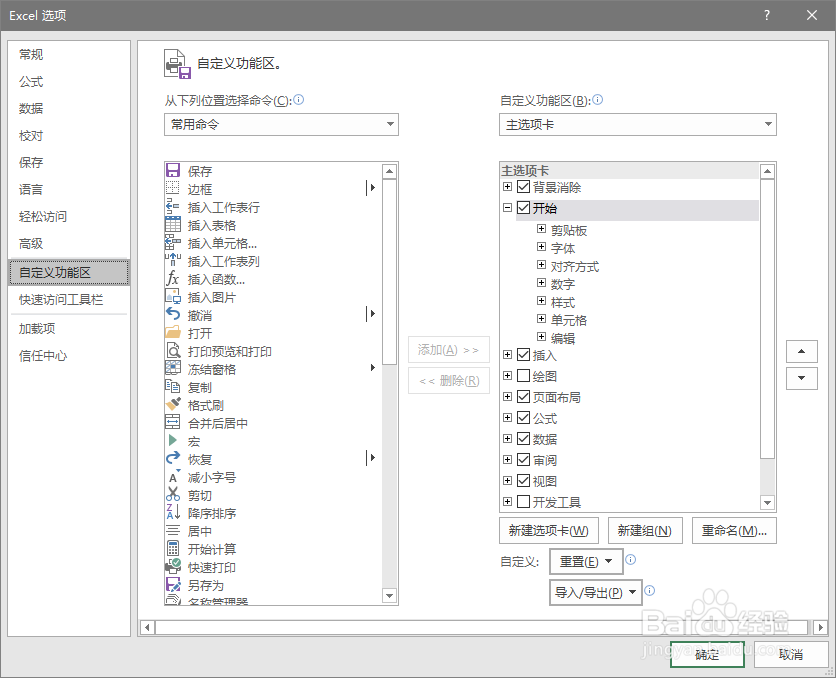Click the 快速打印 icon
This screenshot has width=836, height=678.
pyautogui.click(x=173, y=567)
